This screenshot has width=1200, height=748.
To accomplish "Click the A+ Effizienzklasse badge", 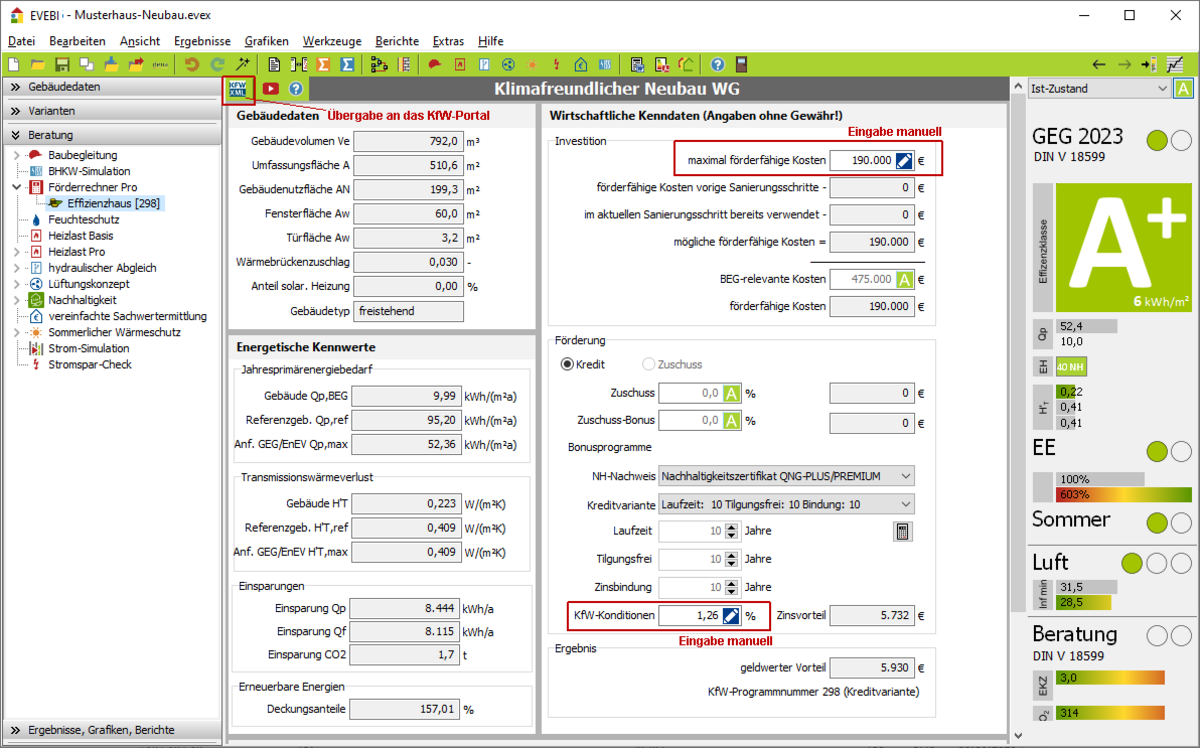I will tap(1124, 248).
